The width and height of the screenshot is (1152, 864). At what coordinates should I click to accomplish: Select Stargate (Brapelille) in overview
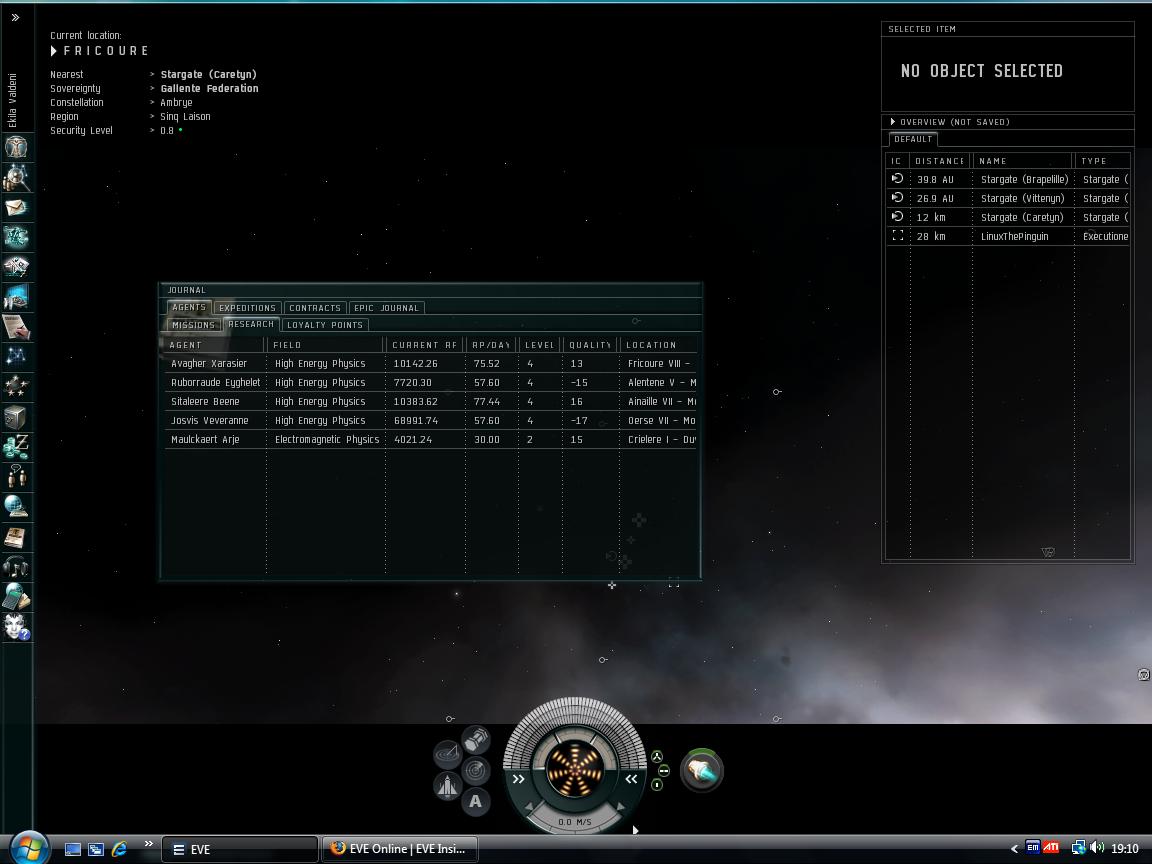1008,179
